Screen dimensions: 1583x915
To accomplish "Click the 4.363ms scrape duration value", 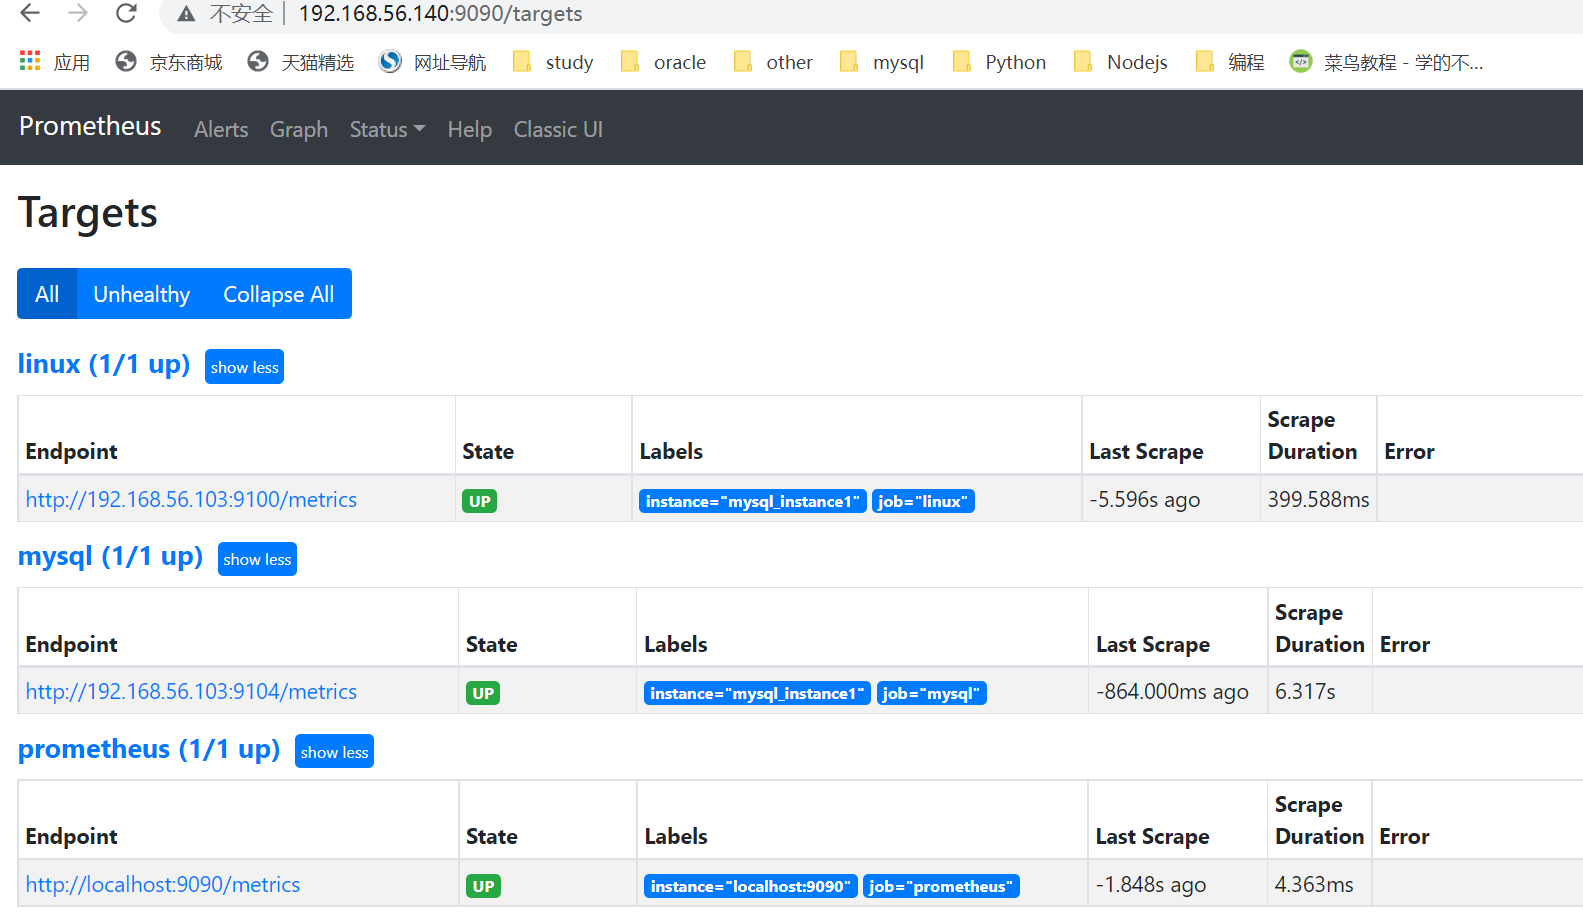I will pyautogui.click(x=1314, y=884).
